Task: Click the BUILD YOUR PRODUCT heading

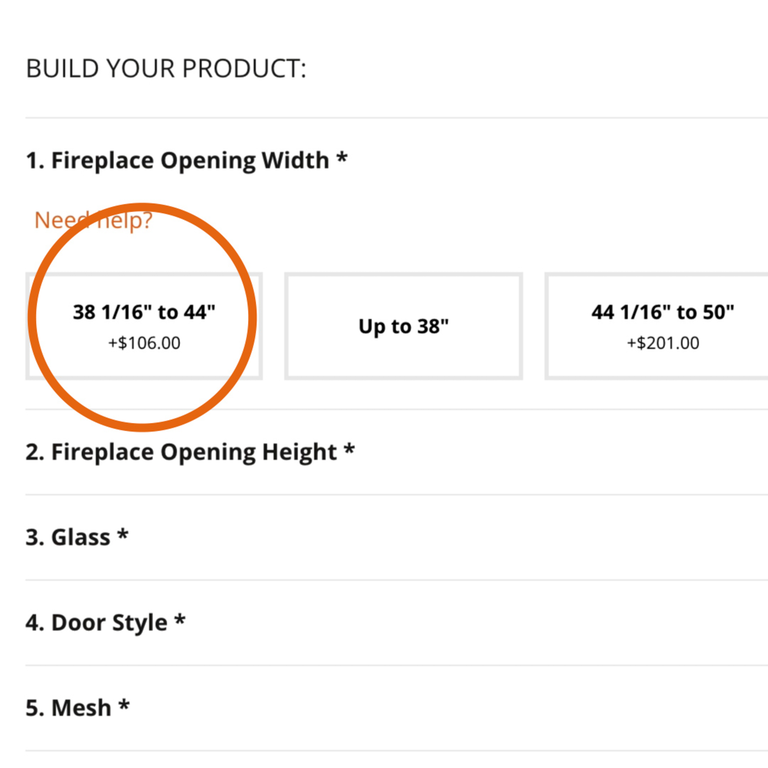Action: tap(166, 69)
